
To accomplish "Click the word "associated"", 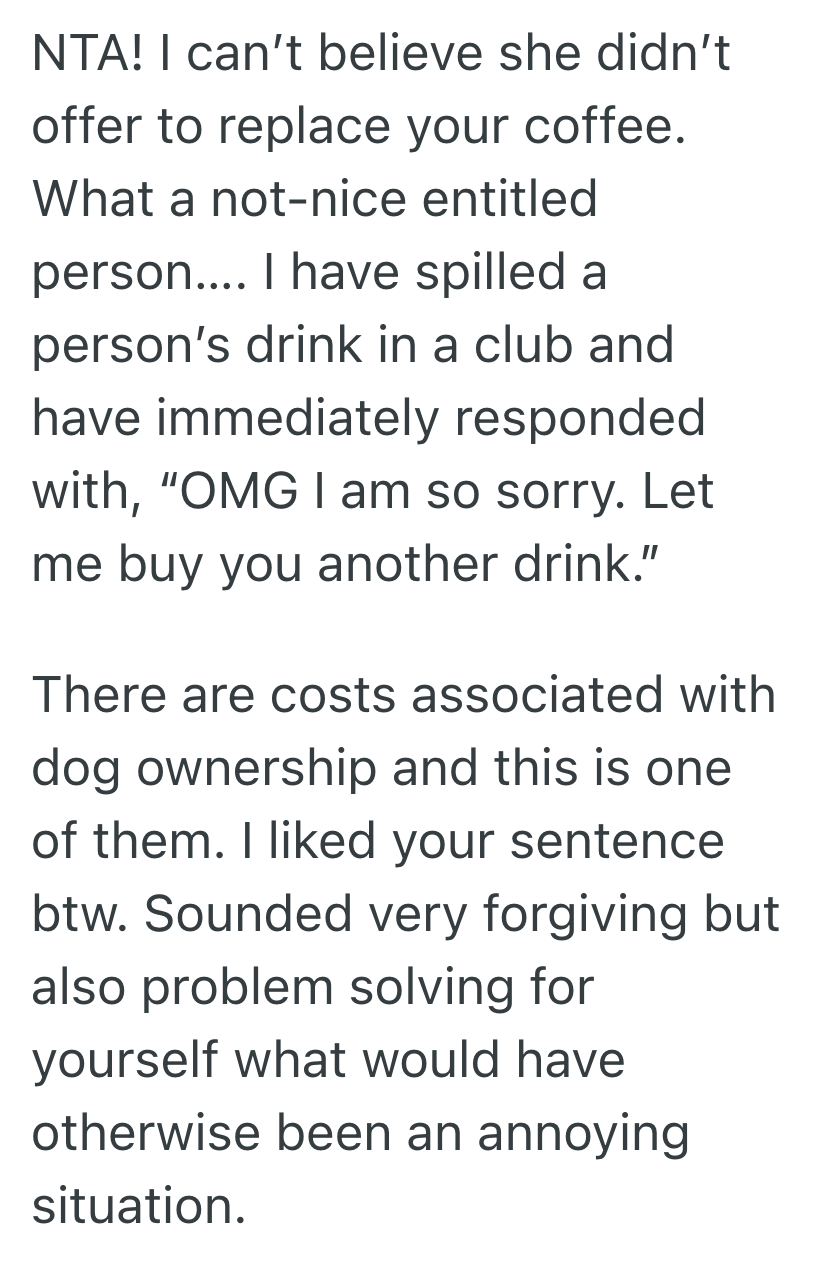I will click(x=517, y=694).
